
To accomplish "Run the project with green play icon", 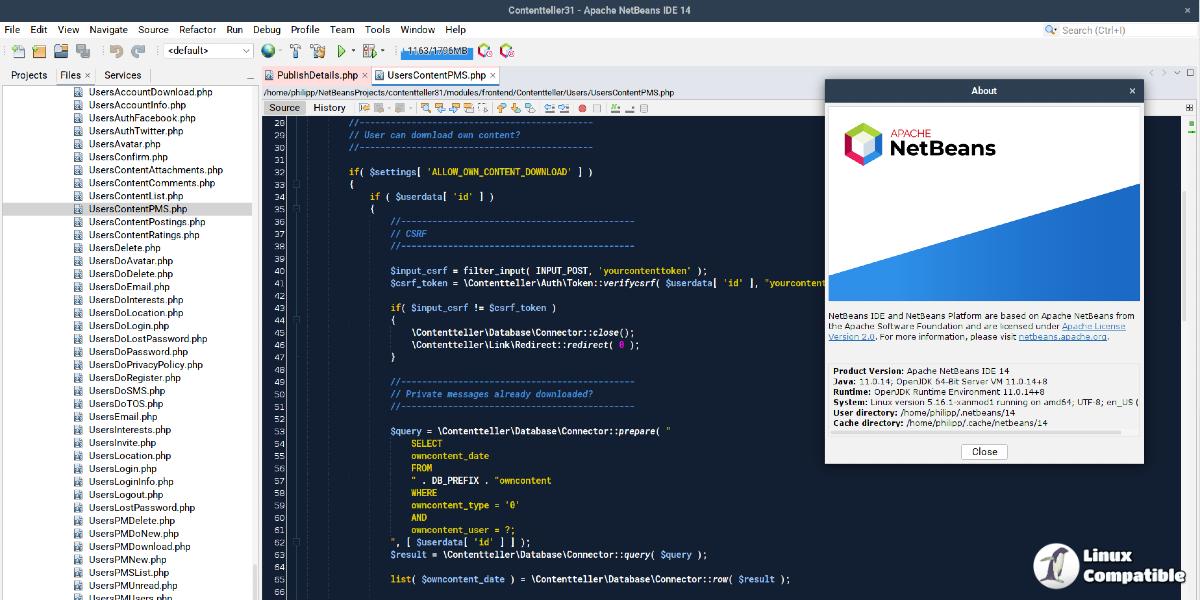I will 341,51.
